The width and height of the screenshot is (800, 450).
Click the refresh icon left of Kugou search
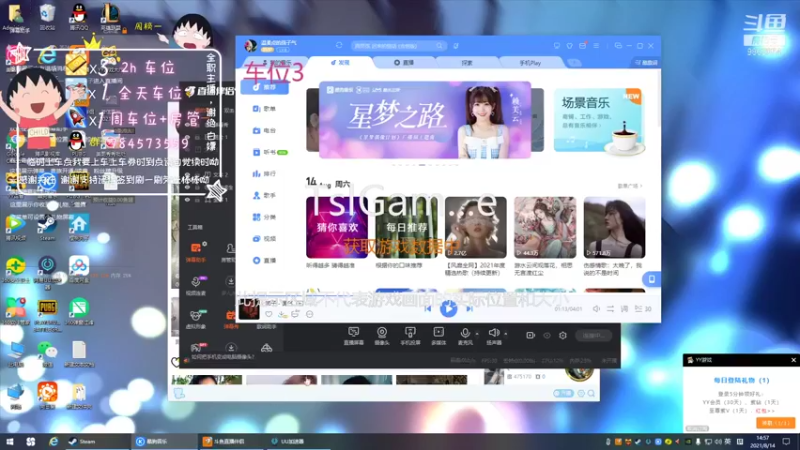pyautogui.click(x=339, y=45)
